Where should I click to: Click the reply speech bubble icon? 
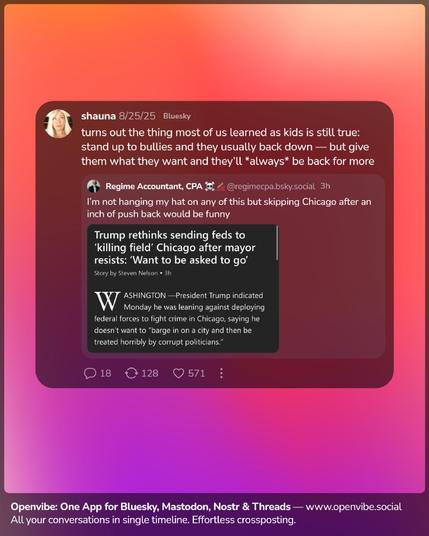90,373
